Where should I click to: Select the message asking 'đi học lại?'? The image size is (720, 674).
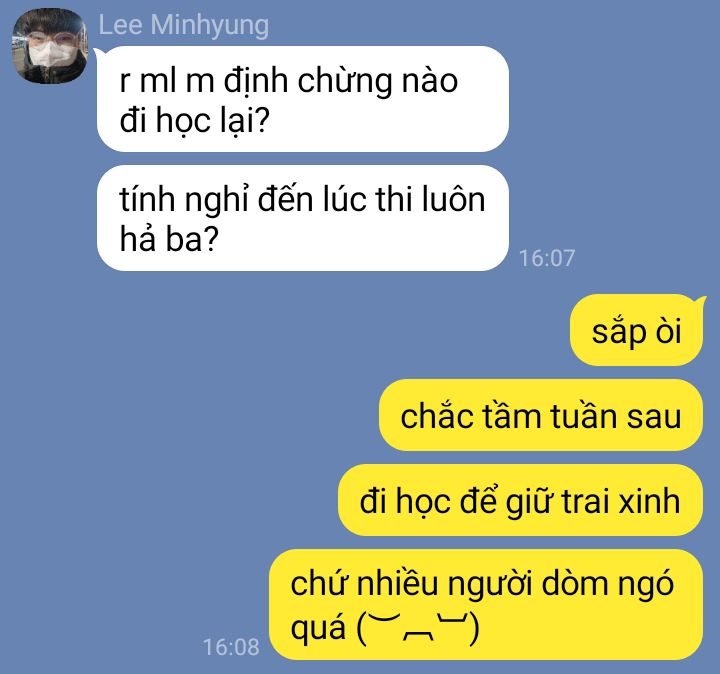pyautogui.click(x=303, y=99)
